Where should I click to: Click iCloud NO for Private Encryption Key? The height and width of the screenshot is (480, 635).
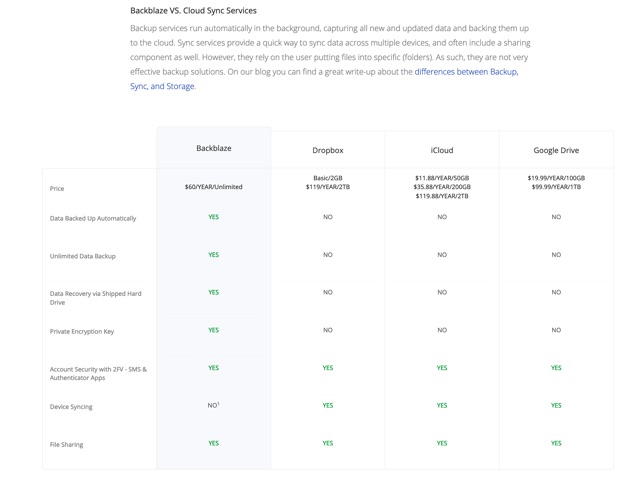click(x=442, y=330)
